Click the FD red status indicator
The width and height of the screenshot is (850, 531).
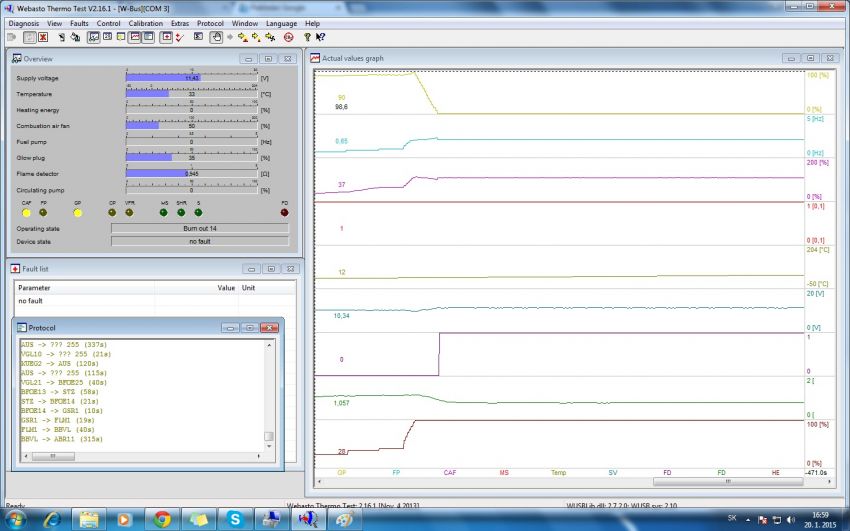(x=284, y=212)
